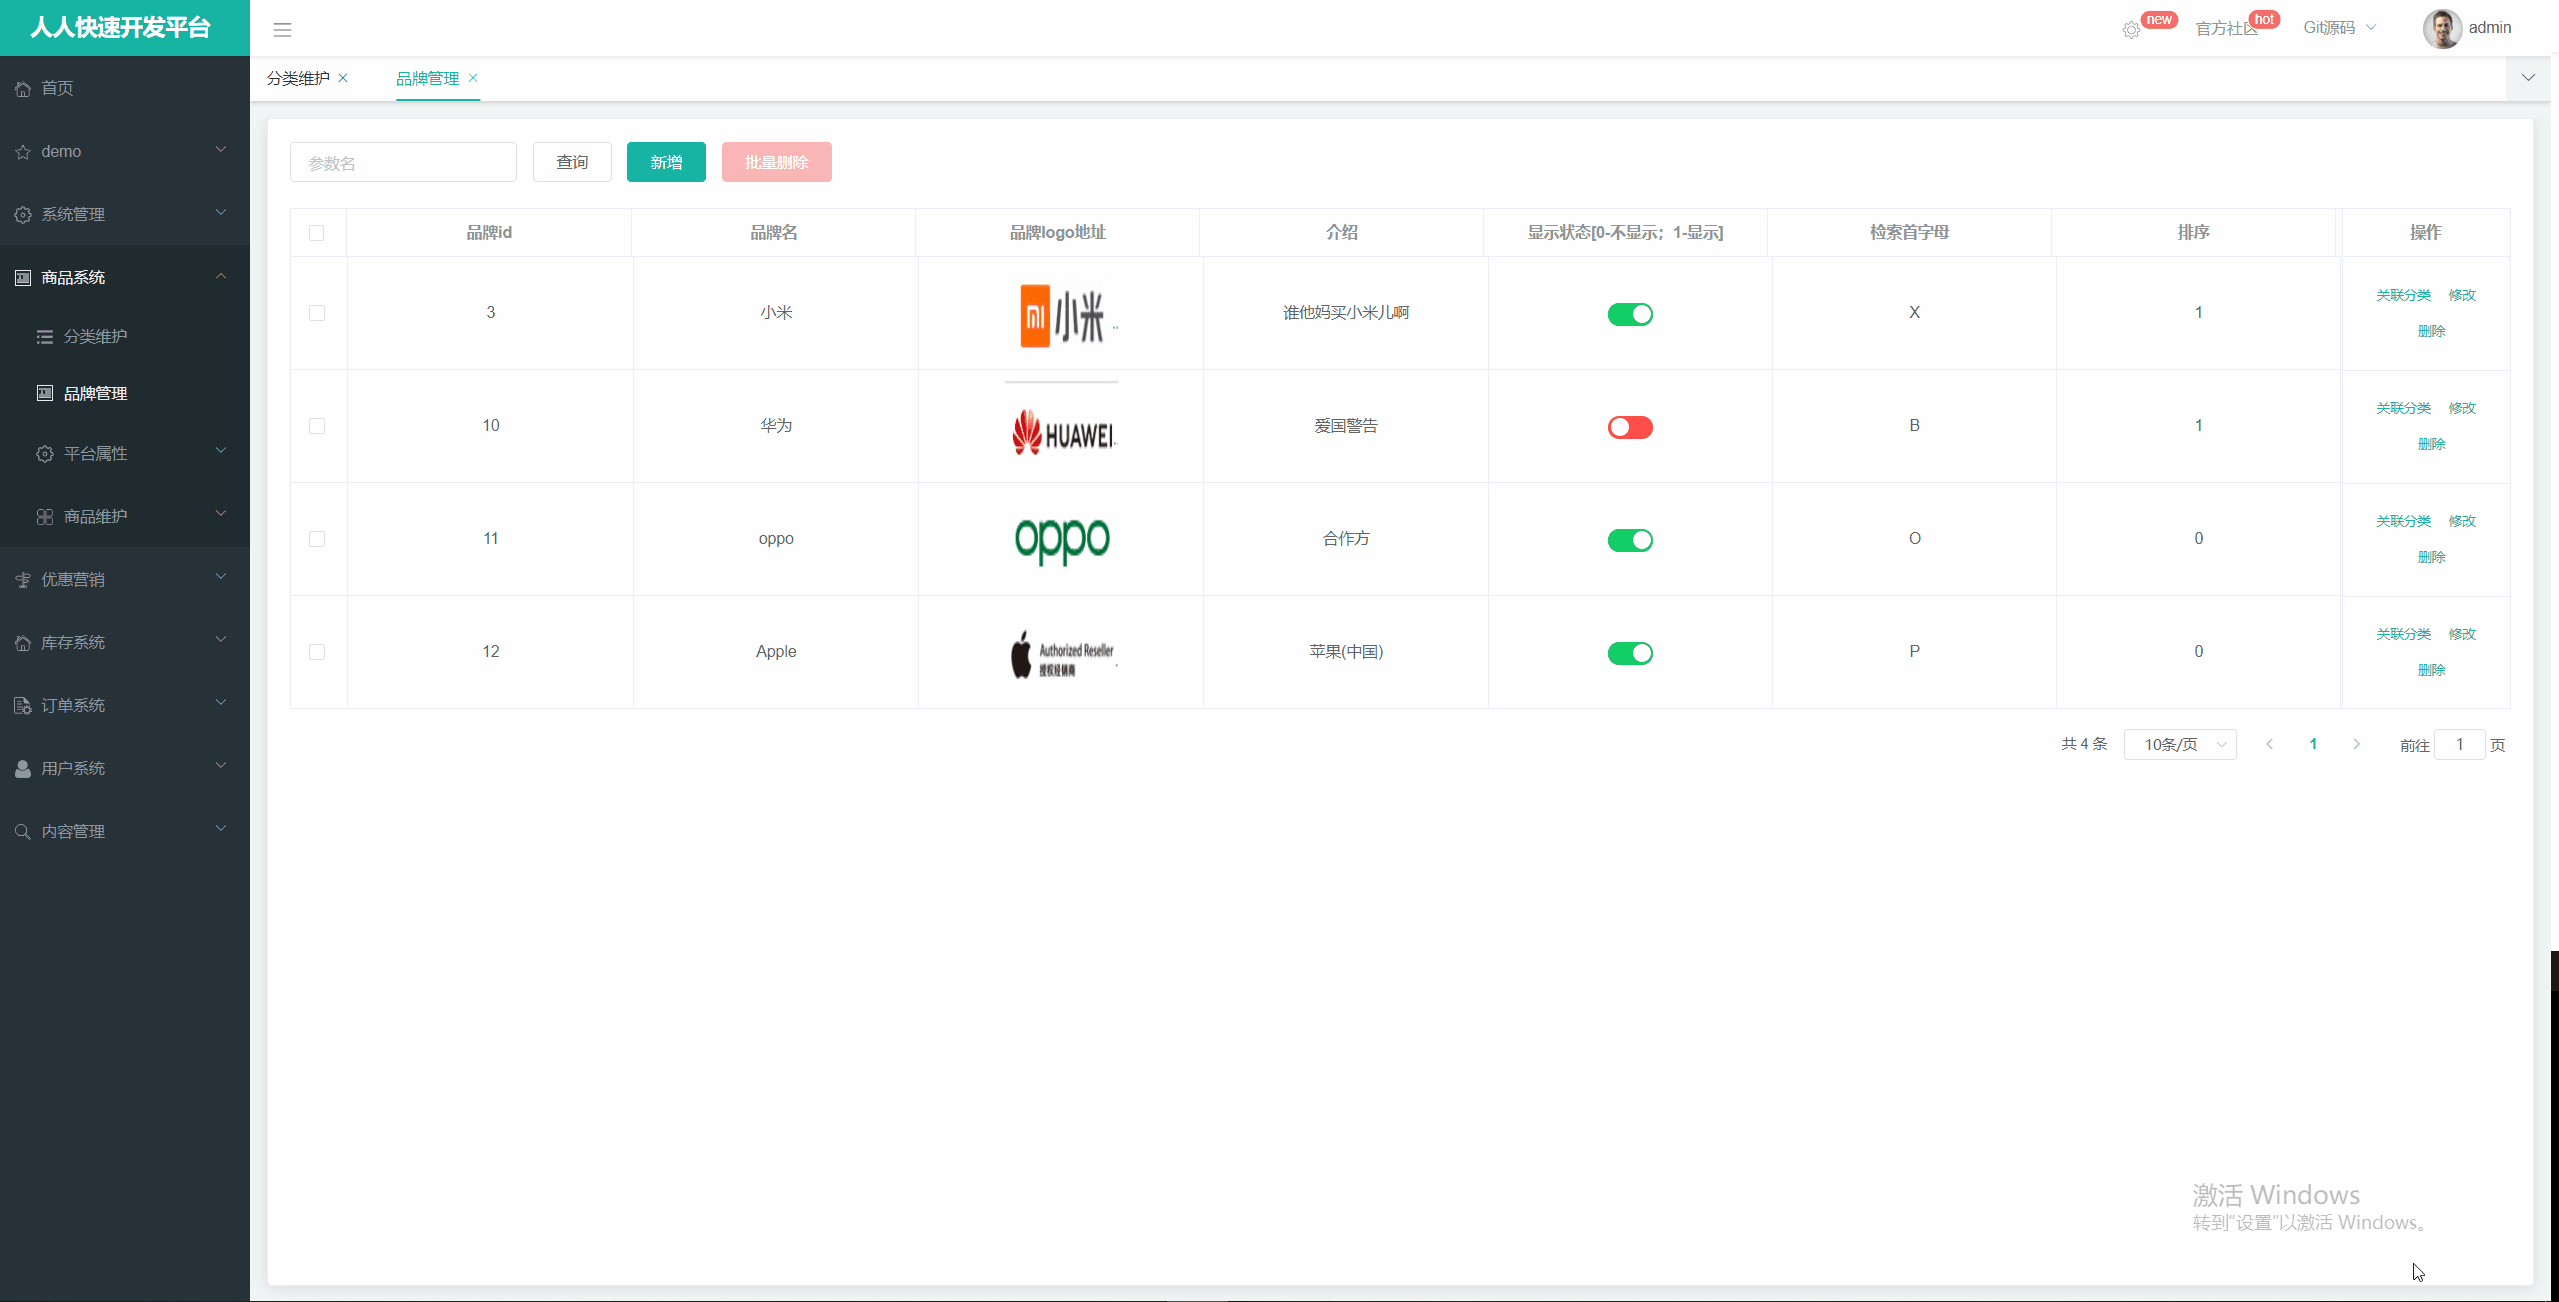Image resolution: width=2559 pixels, height=1302 pixels.
Task: Close the 品牌管理 tab with X icon
Action: point(473,78)
